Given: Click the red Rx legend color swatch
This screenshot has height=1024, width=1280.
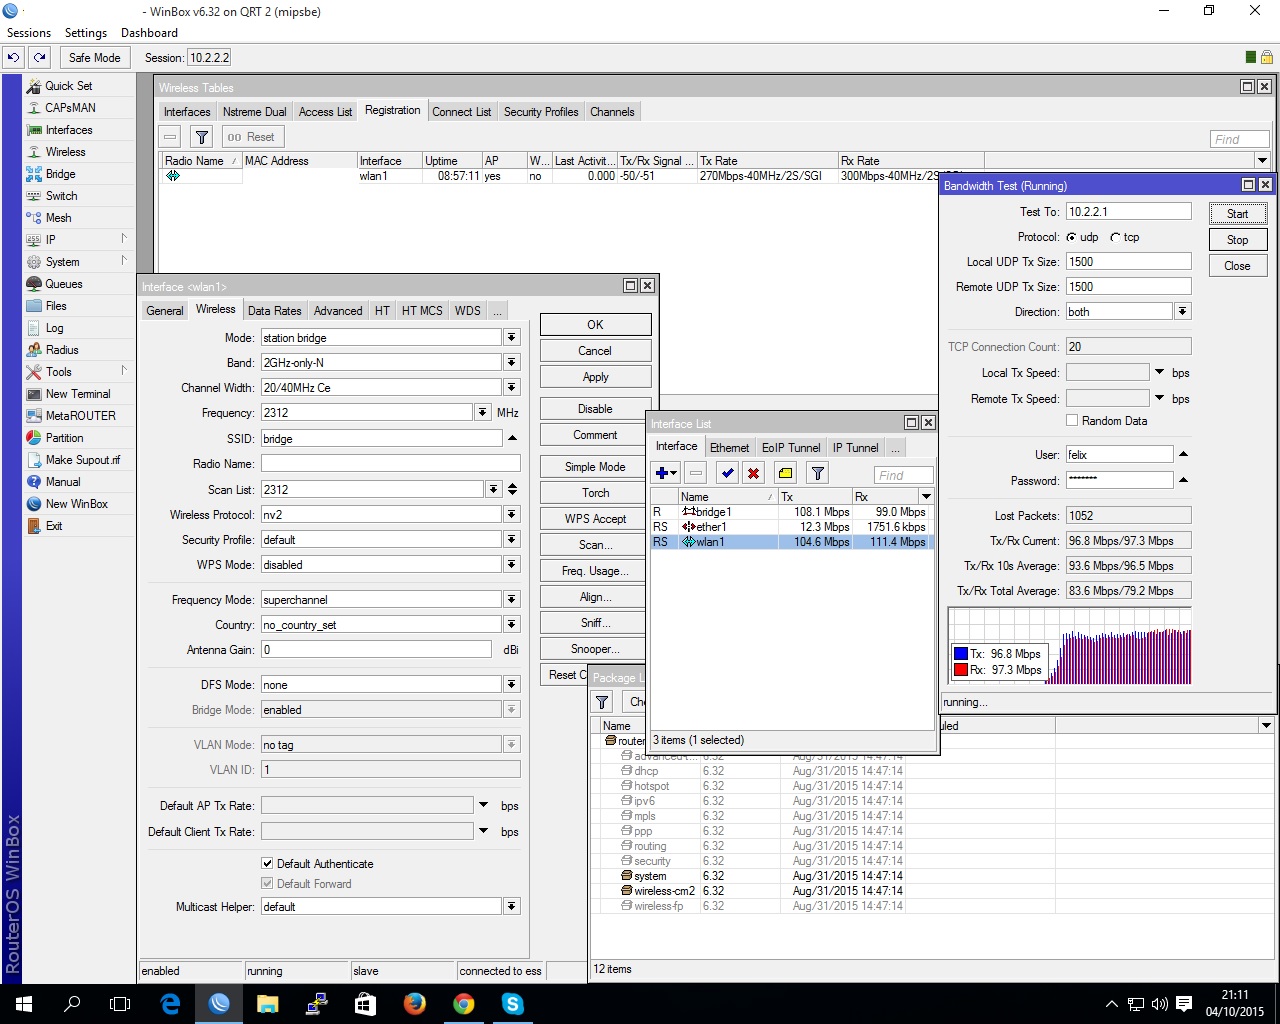Looking at the screenshot, I should pos(960,670).
